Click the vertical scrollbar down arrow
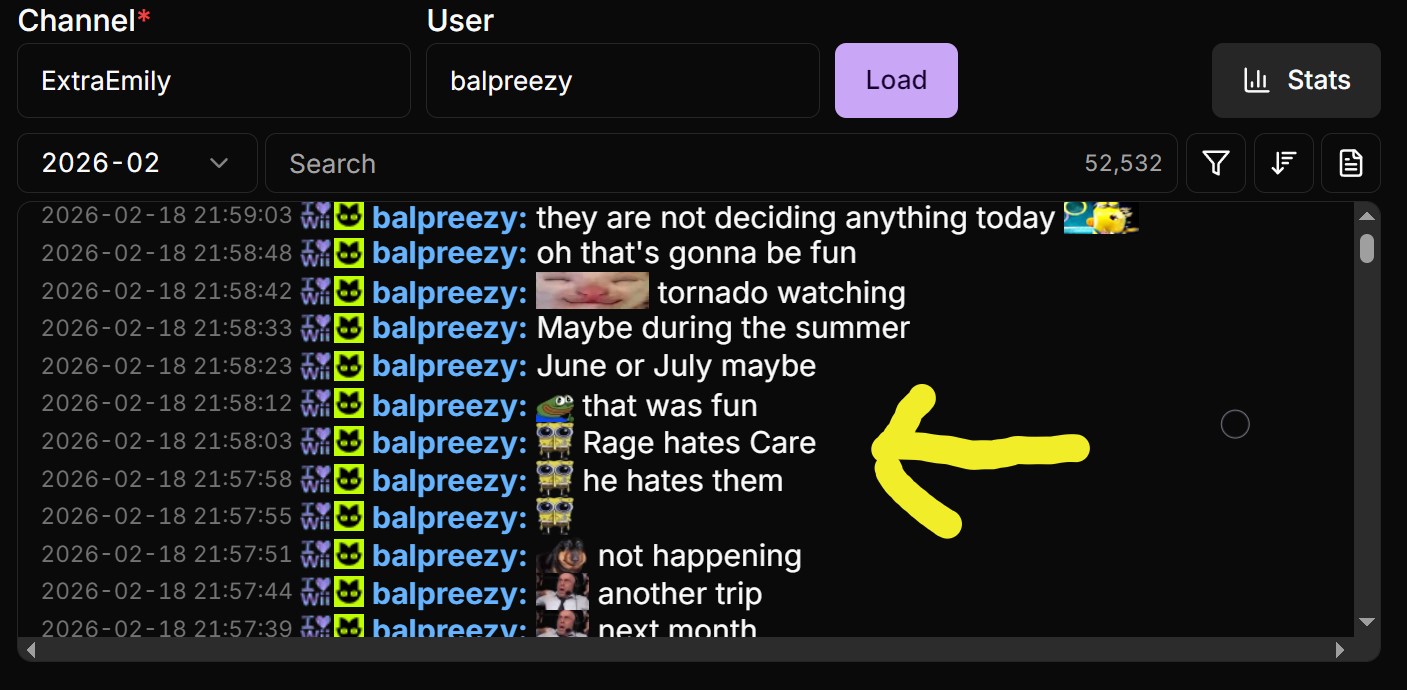The image size is (1407, 690). pyautogui.click(x=1367, y=622)
